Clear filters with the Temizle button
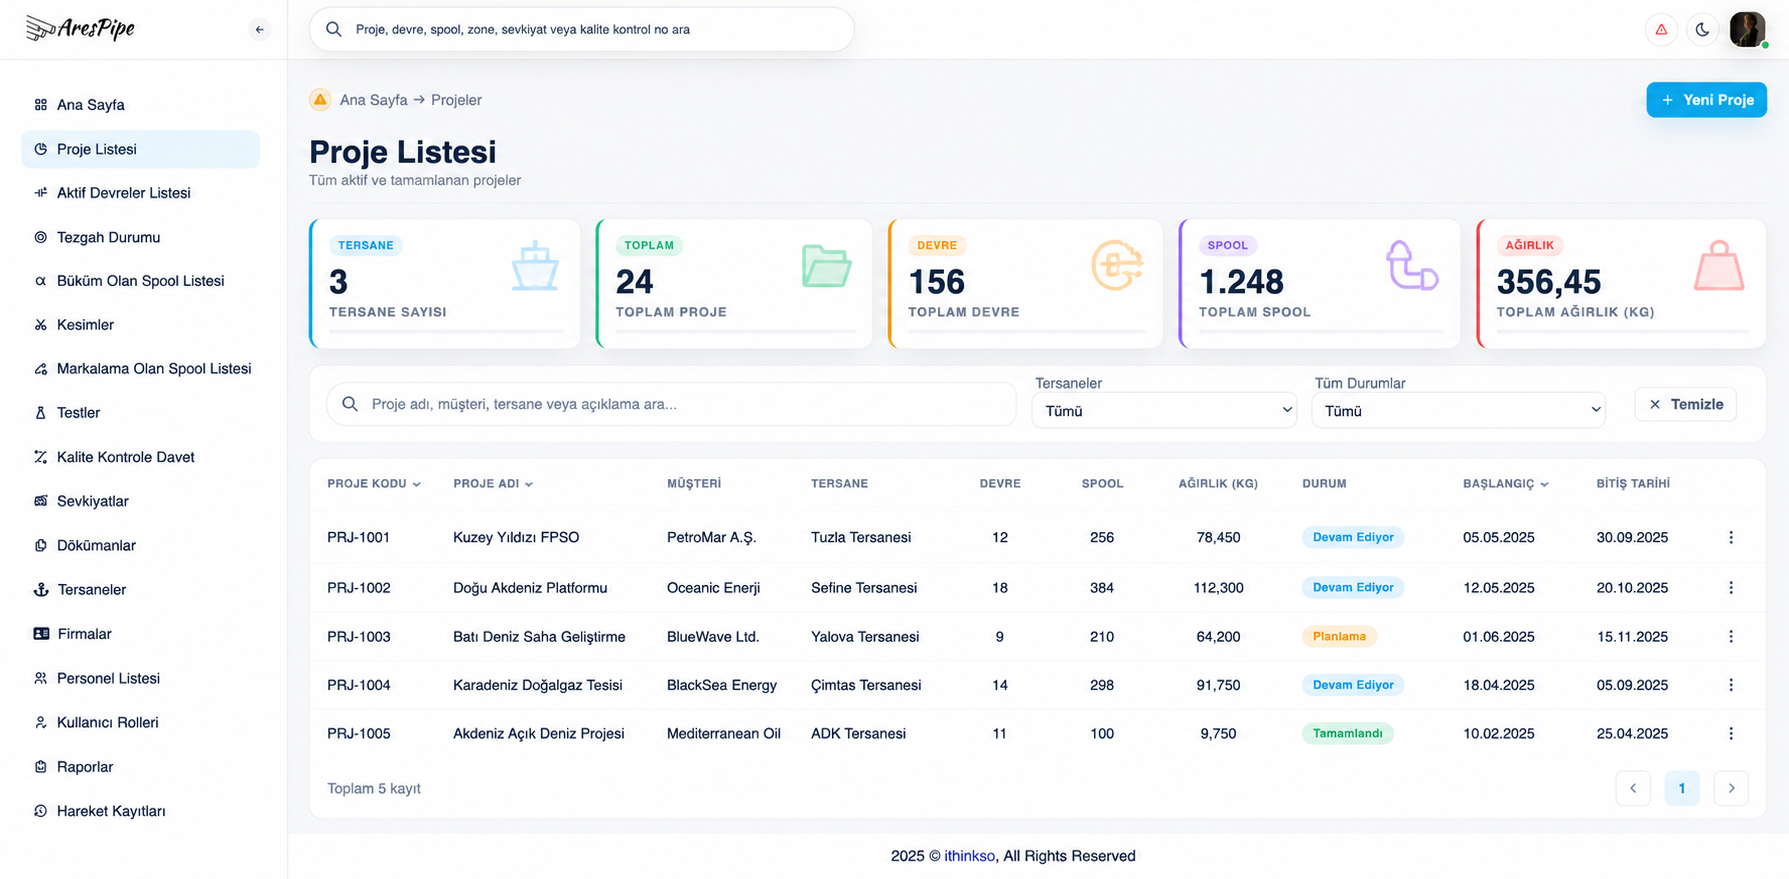Image resolution: width=1789 pixels, height=879 pixels. (x=1686, y=404)
